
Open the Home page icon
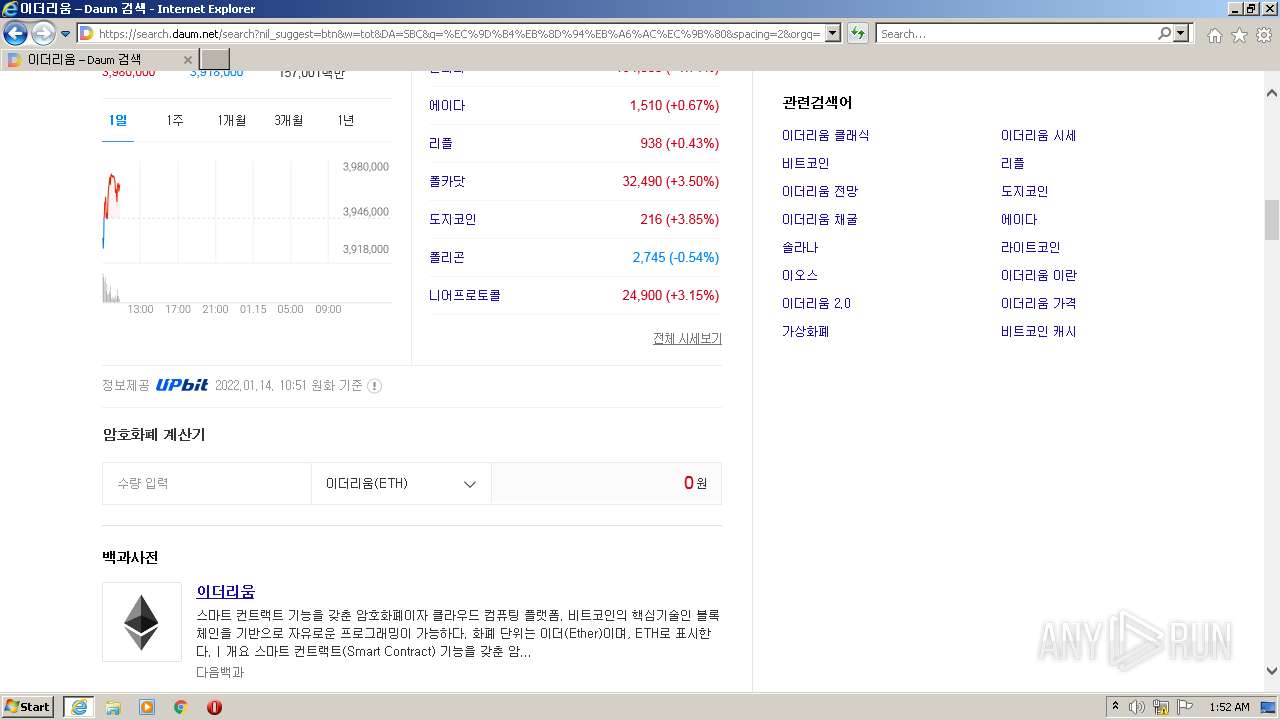click(1214, 35)
